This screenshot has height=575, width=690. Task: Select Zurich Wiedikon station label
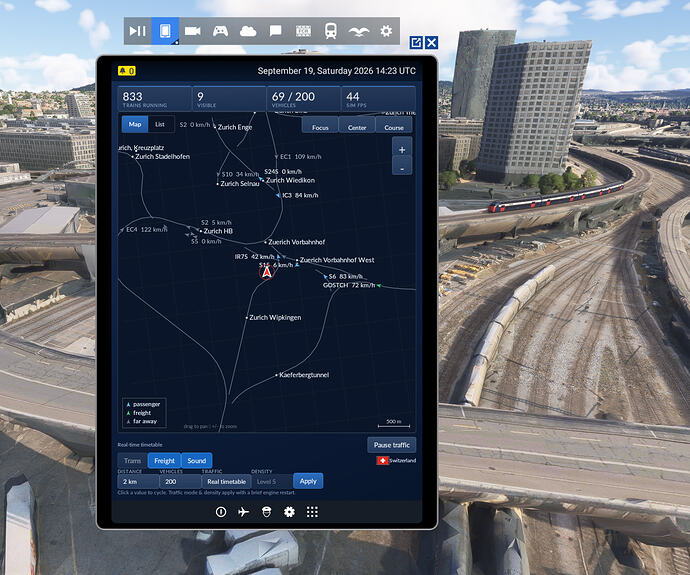[x=290, y=180]
